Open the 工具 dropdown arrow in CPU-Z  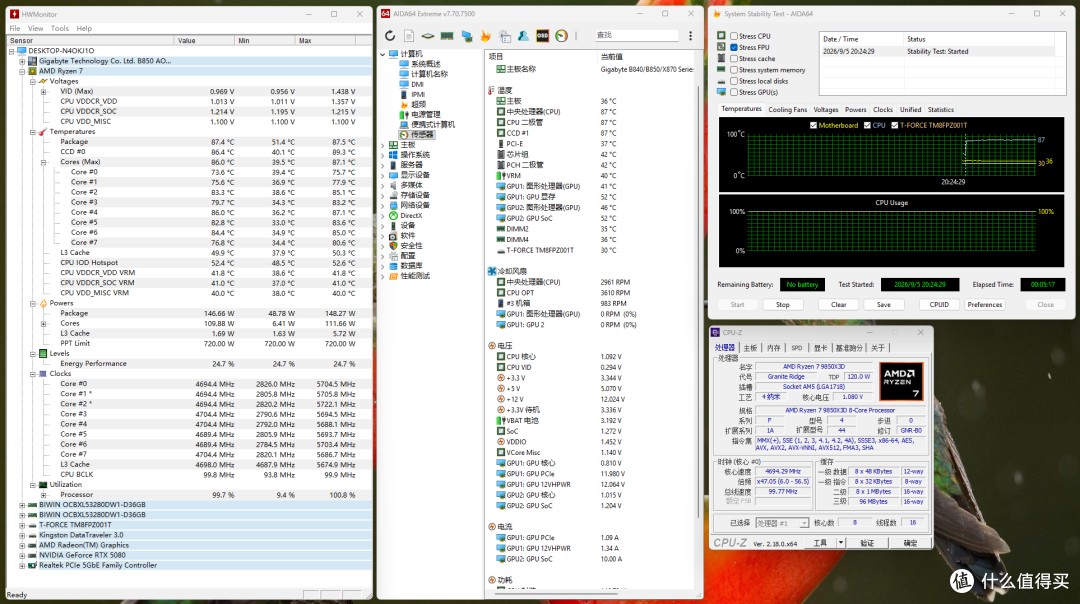[x=840, y=543]
